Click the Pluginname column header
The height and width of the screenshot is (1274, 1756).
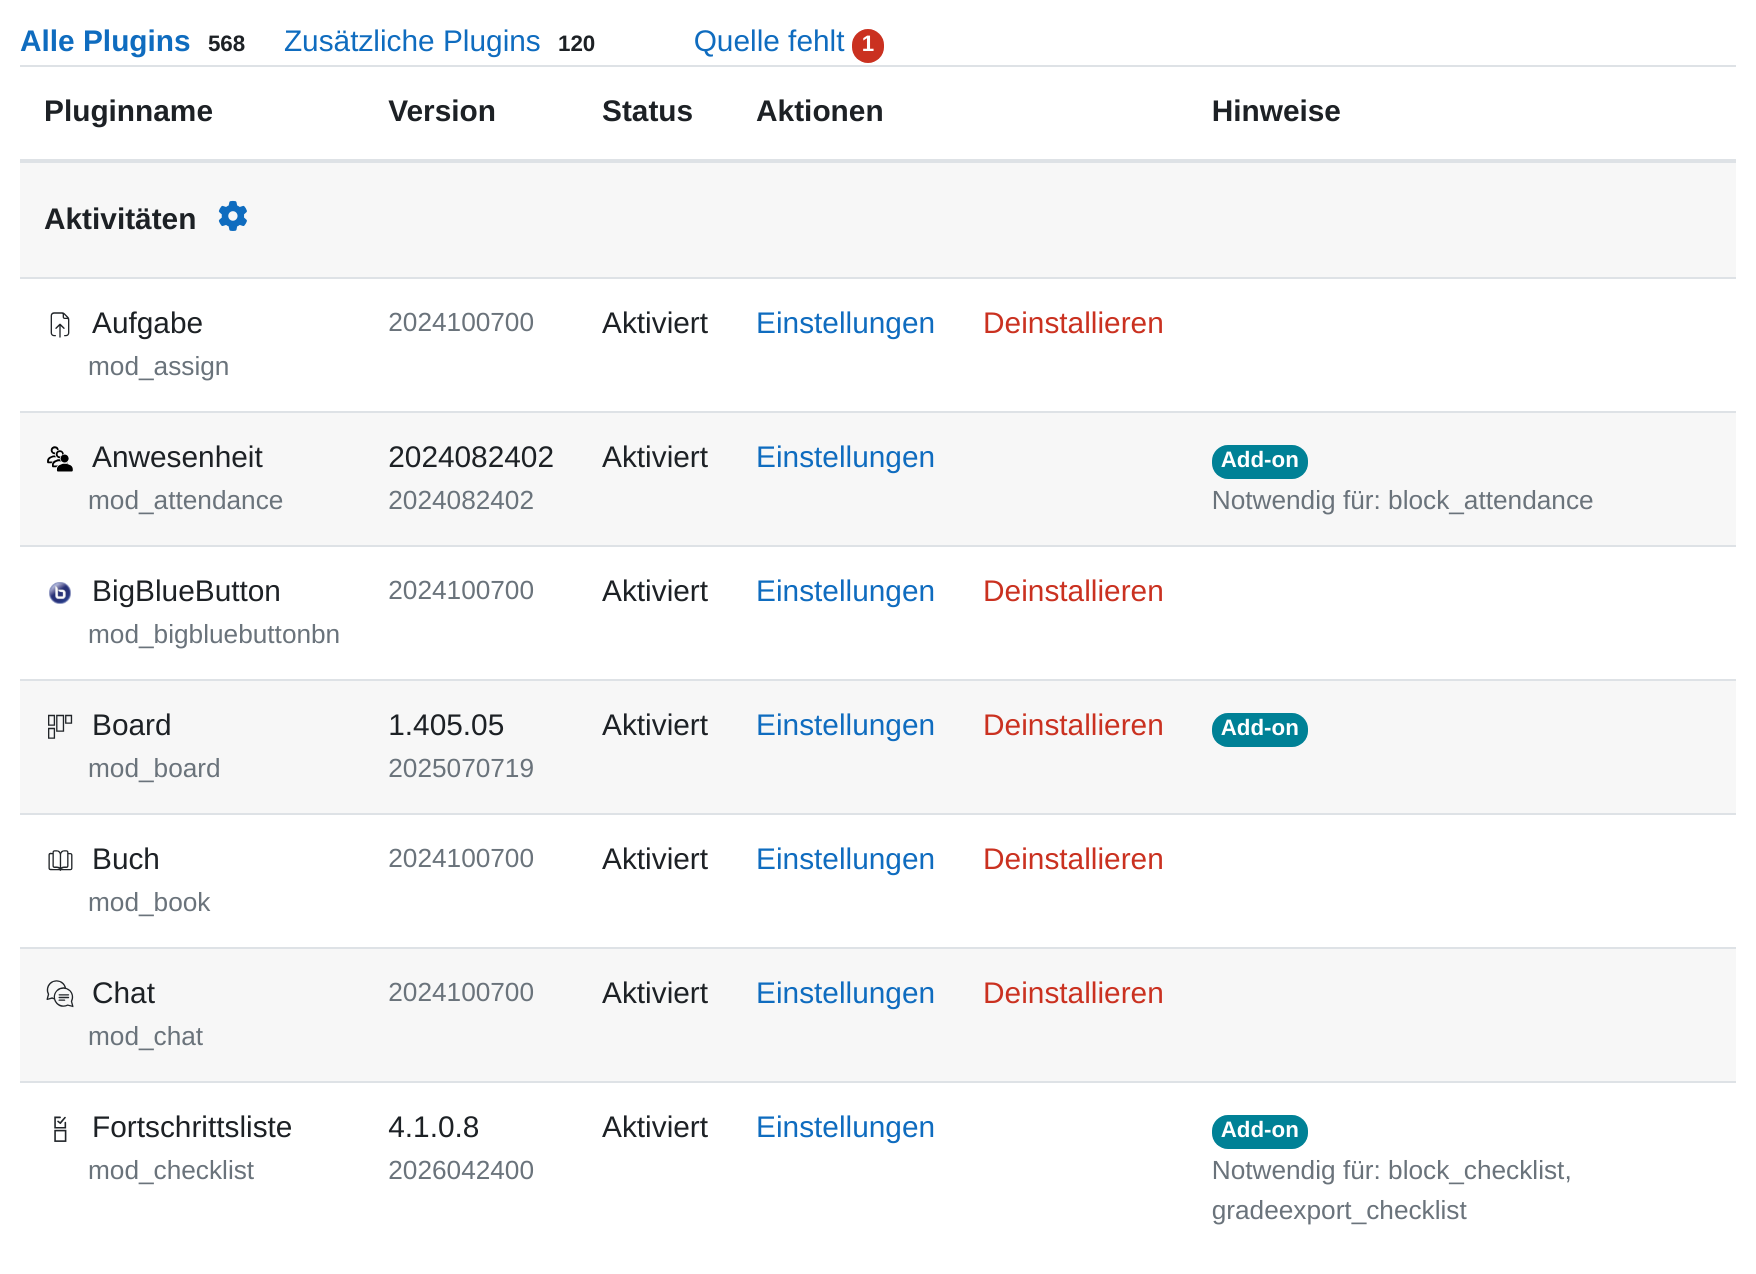pyautogui.click(x=128, y=111)
